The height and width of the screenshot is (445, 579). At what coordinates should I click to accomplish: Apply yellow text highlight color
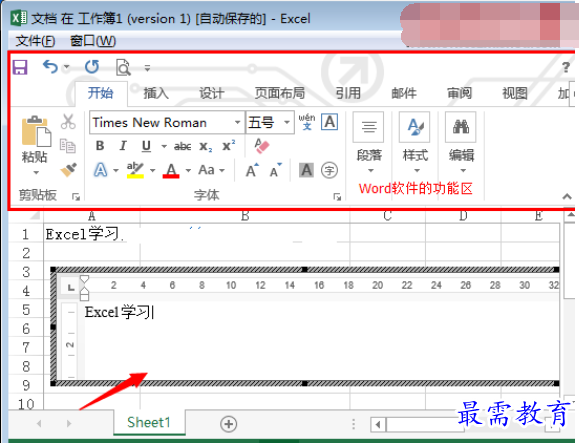tap(135, 170)
